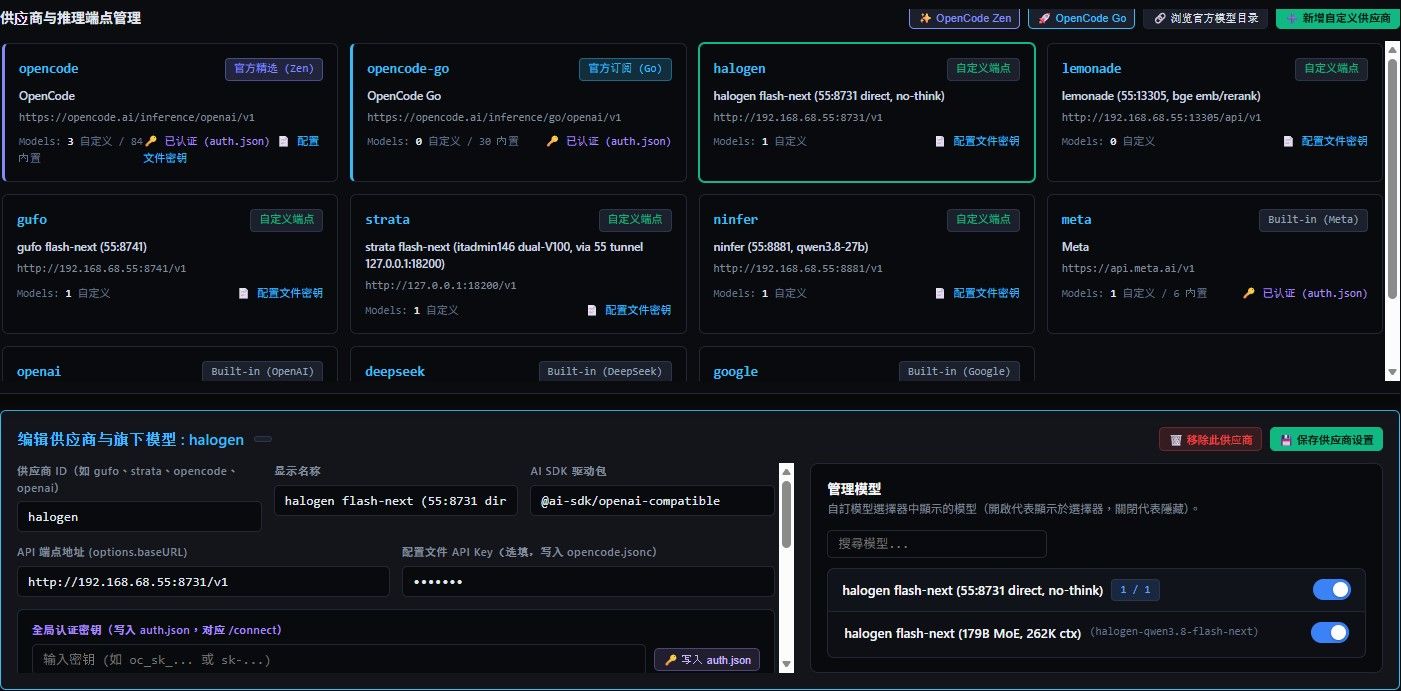Select the openai provider card title
Viewport: 1401px width, 691px height.
pyautogui.click(x=39, y=371)
